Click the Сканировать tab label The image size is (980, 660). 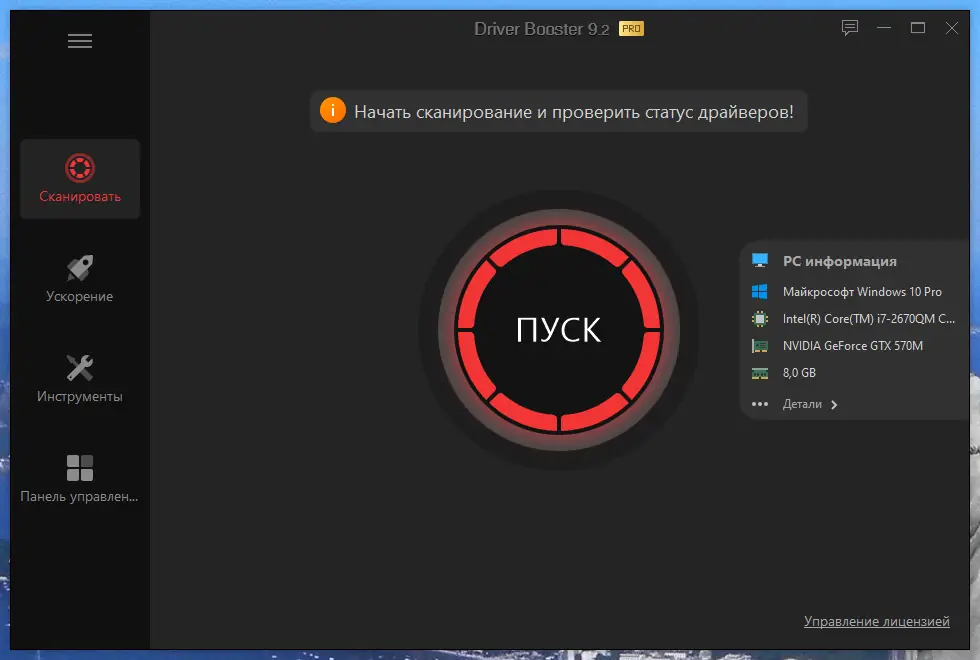pos(80,196)
